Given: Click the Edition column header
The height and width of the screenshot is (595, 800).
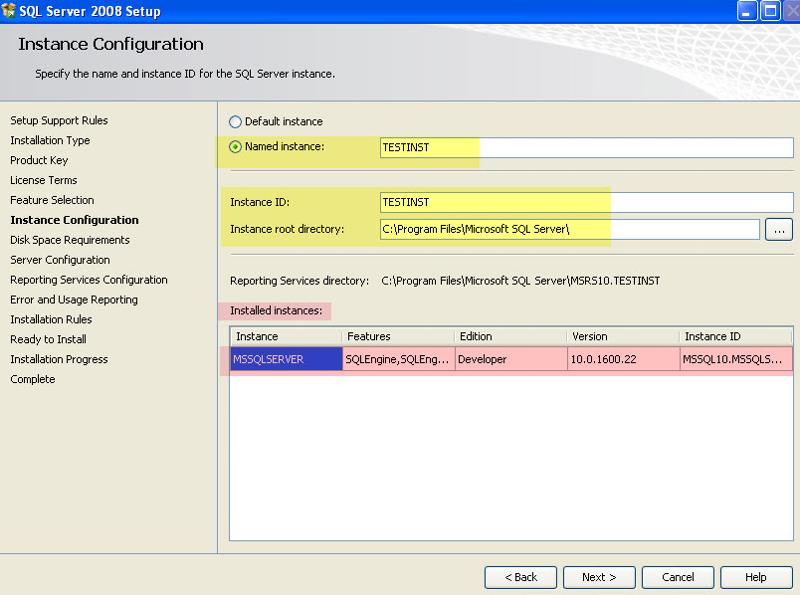Looking at the screenshot, I should coord(511,337).
